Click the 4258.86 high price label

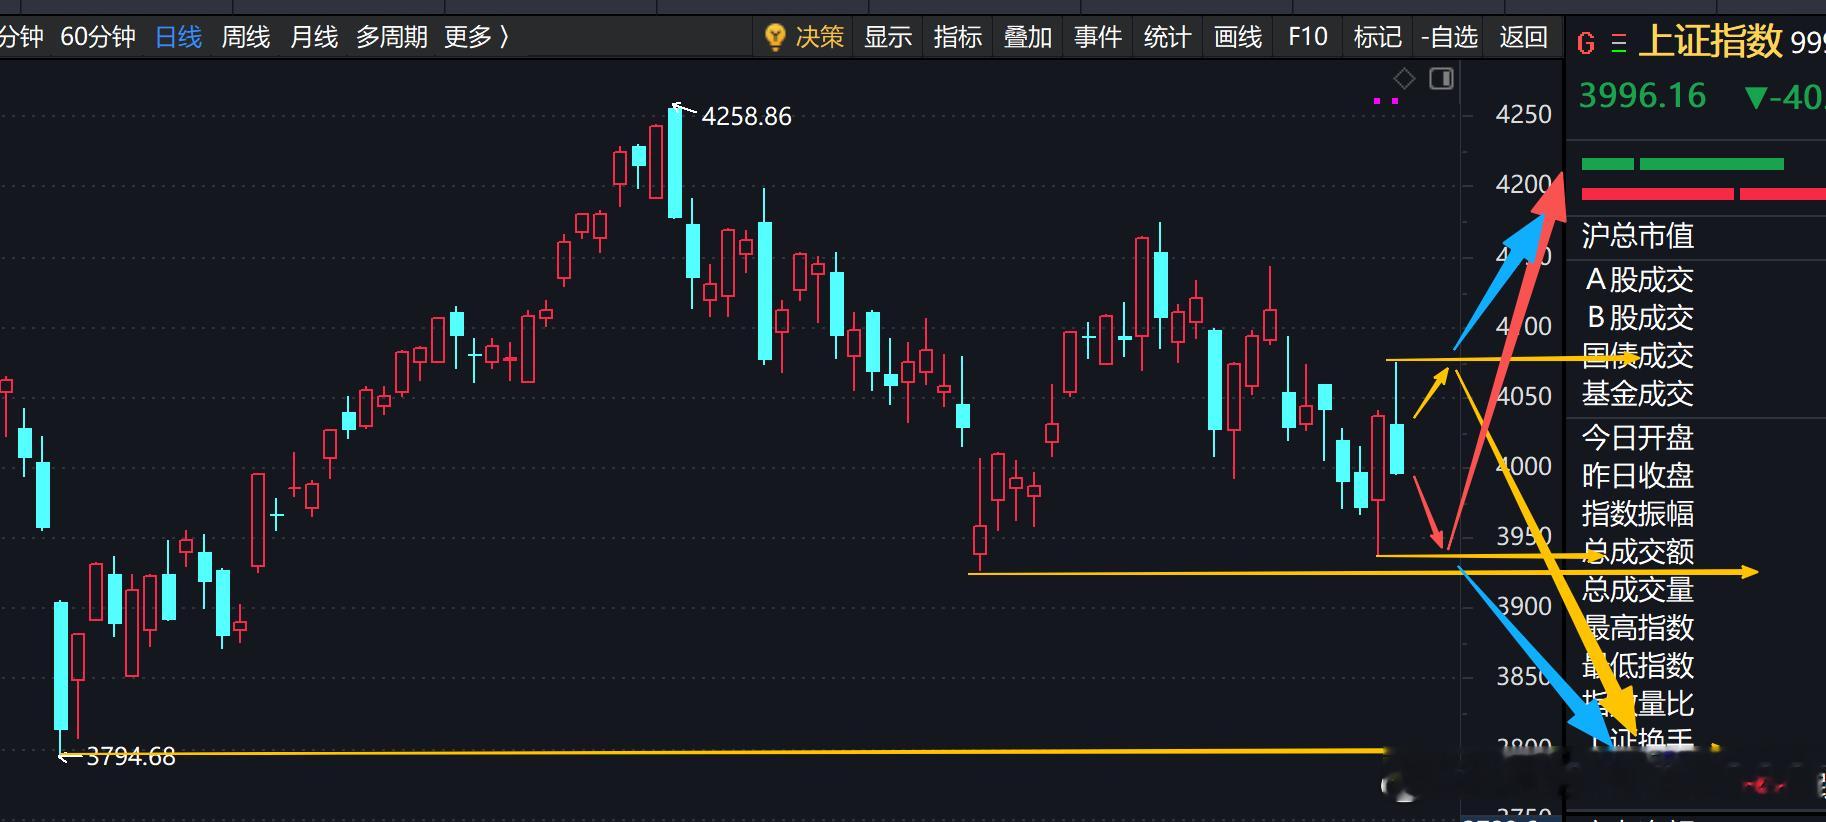(746, 116)
